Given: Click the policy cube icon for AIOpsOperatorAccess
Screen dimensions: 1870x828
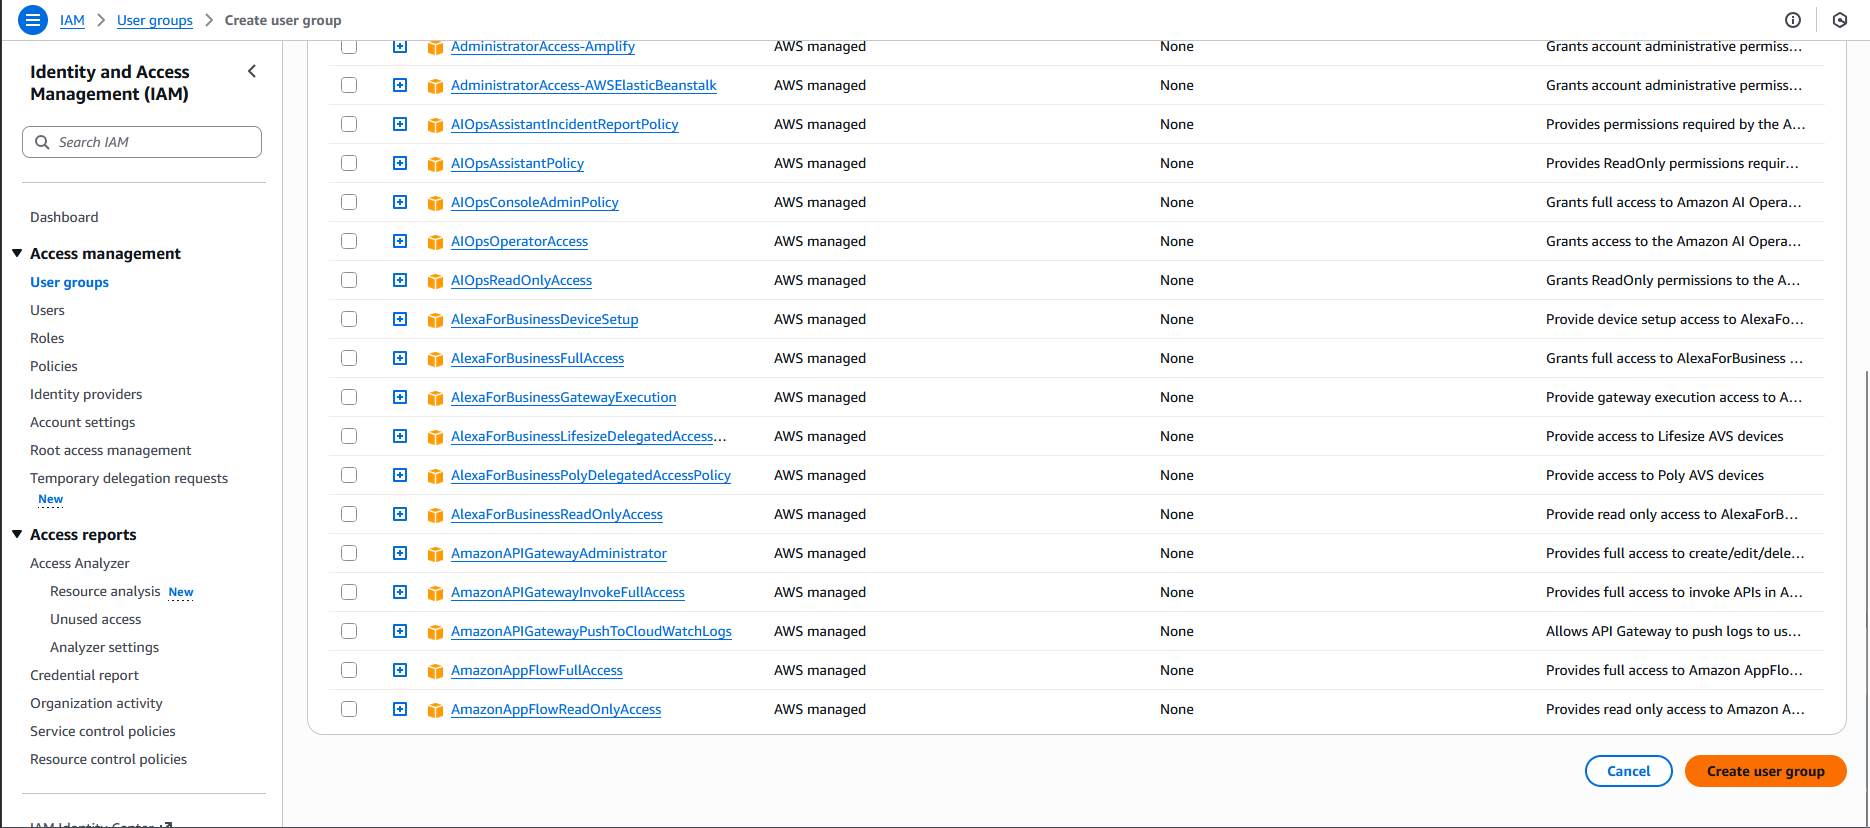Looking at the screenshot, I should click(x=435, y=242).
